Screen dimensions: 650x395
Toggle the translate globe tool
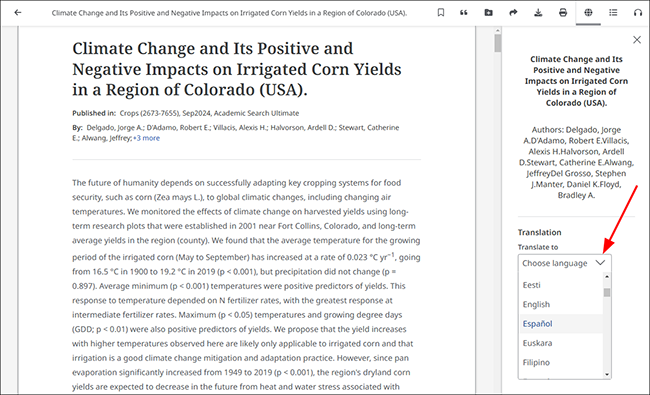click(588, 12)
